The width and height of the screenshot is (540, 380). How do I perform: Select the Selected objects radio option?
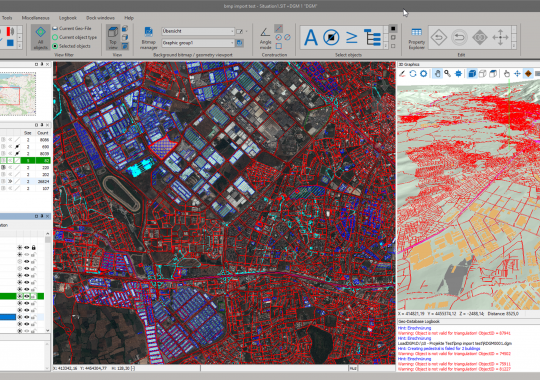point(71,46)
